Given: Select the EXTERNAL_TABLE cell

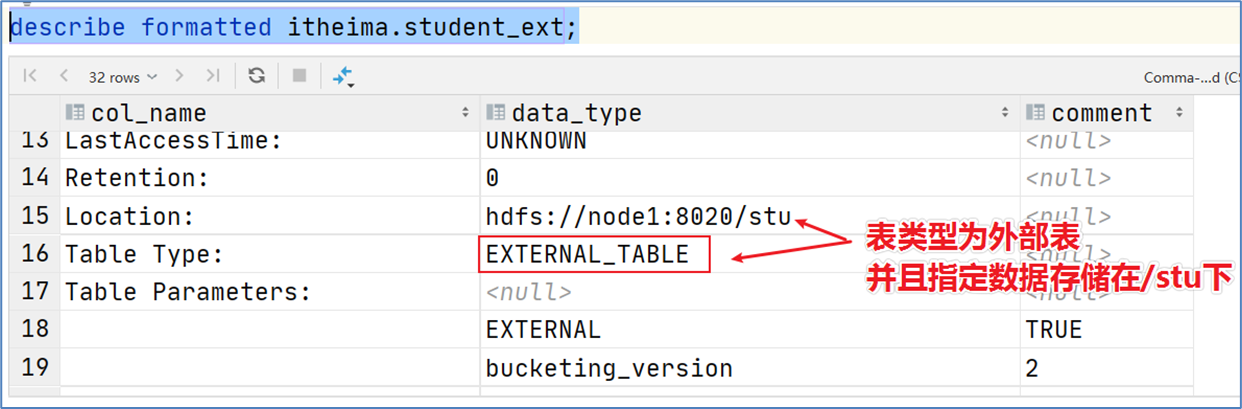Looking at the screenshot, I should coord(594,254).
